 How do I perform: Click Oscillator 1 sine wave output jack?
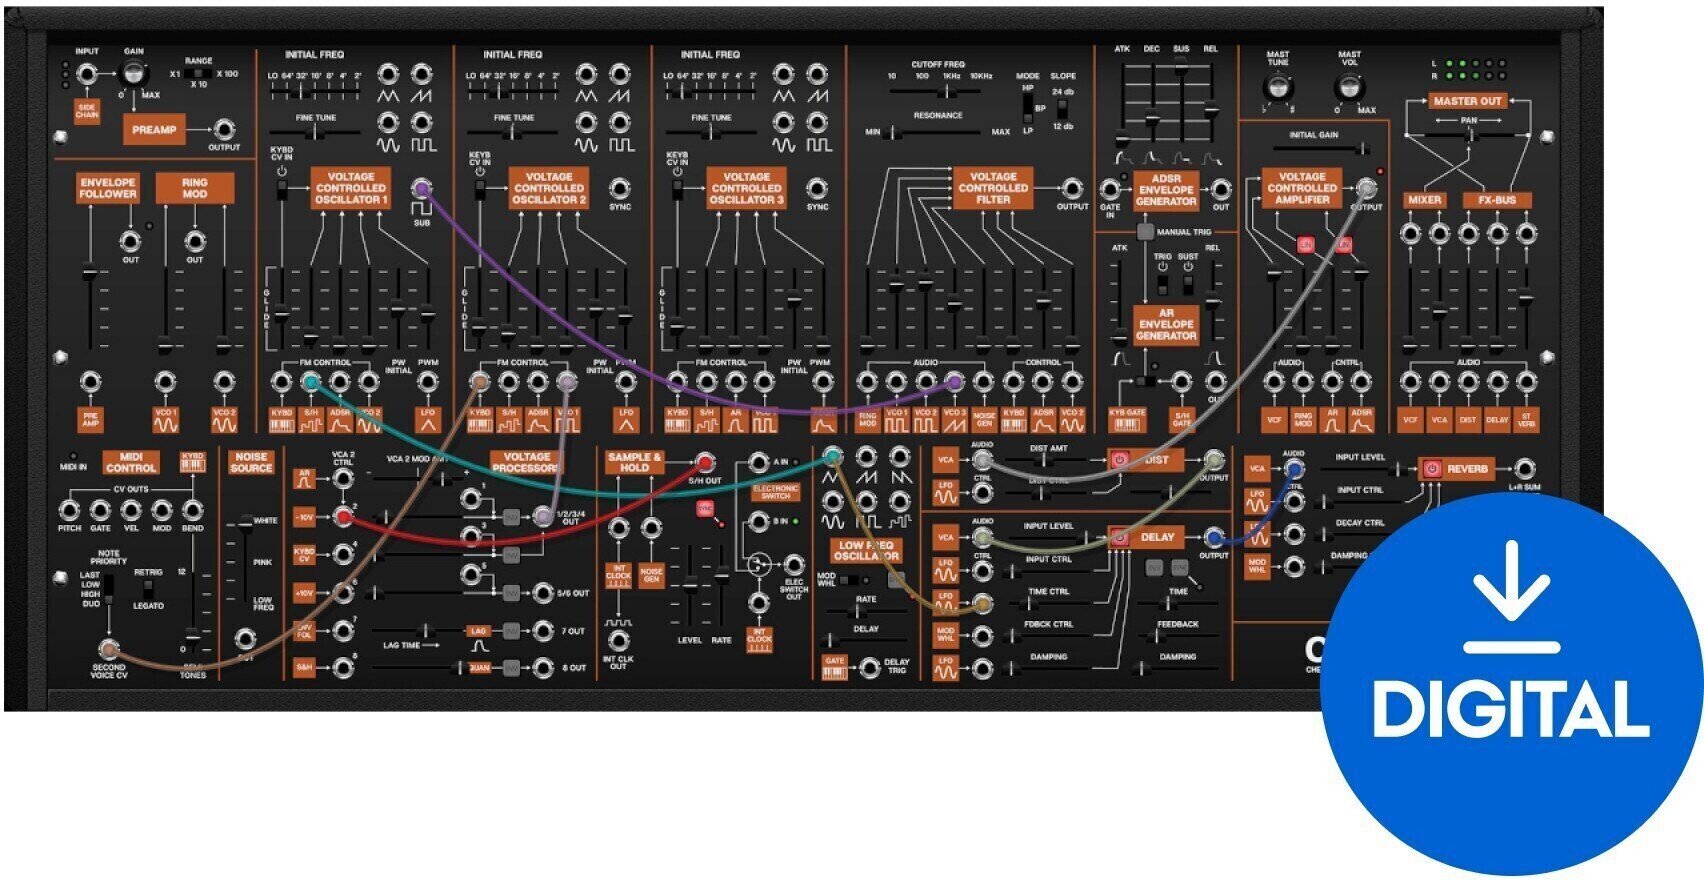point(388,123)
